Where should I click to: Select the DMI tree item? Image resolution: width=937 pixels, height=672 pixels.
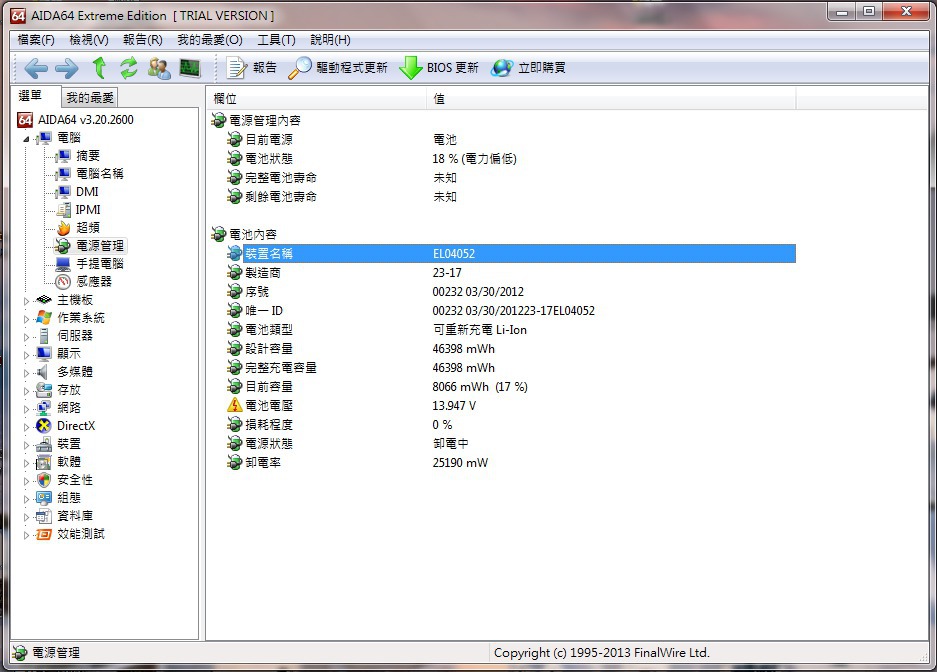pyautogui.click(x=87, y=192)
